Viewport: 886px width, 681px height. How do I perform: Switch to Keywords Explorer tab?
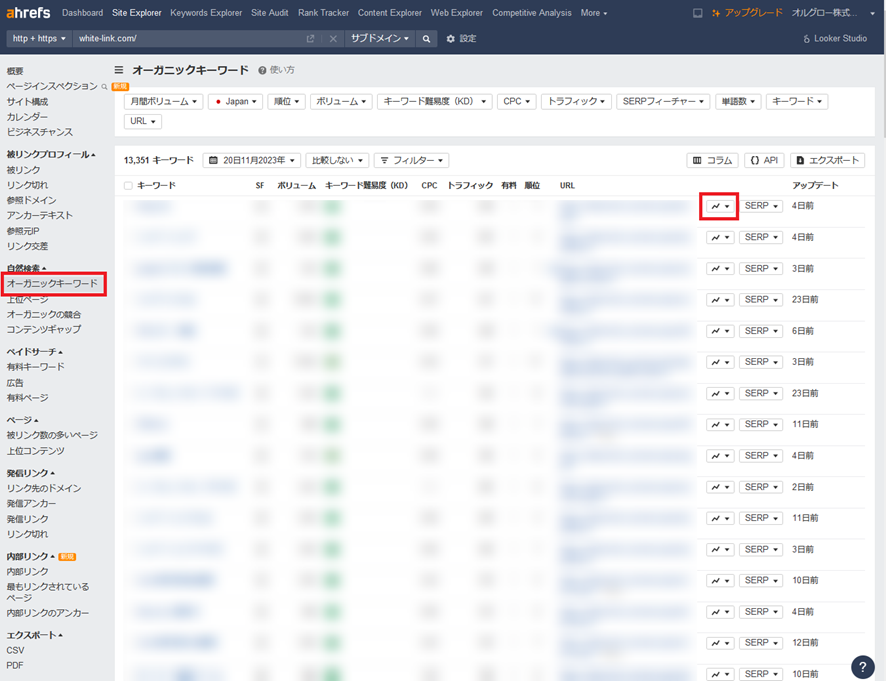pyautogui.click(x=206, y=13)
